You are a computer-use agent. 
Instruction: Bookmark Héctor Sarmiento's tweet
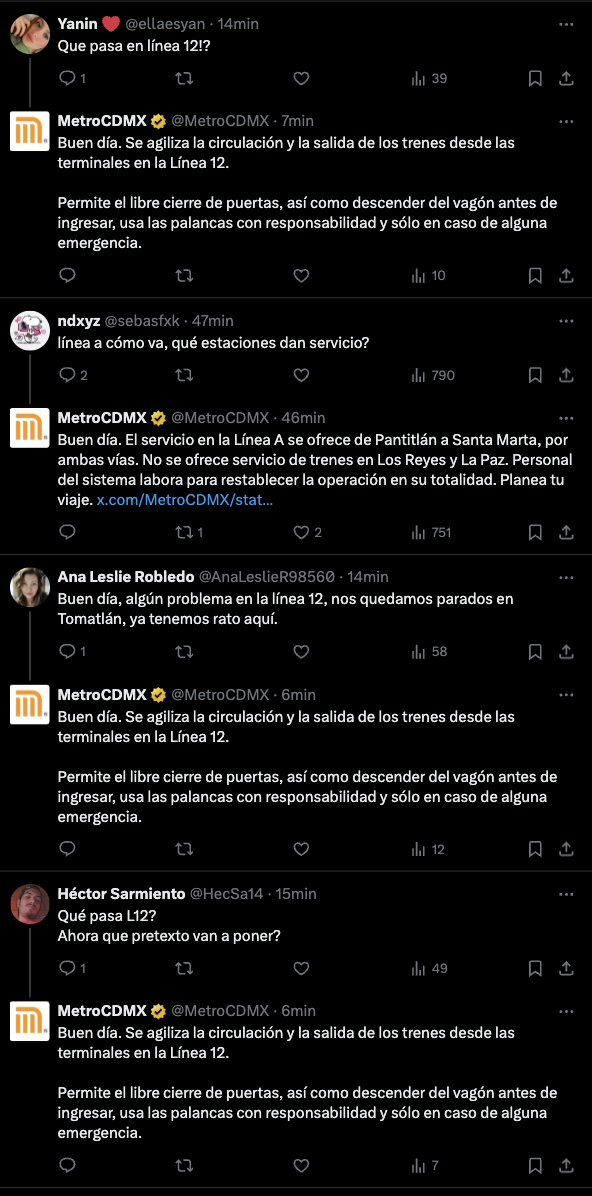click(536, 969)
